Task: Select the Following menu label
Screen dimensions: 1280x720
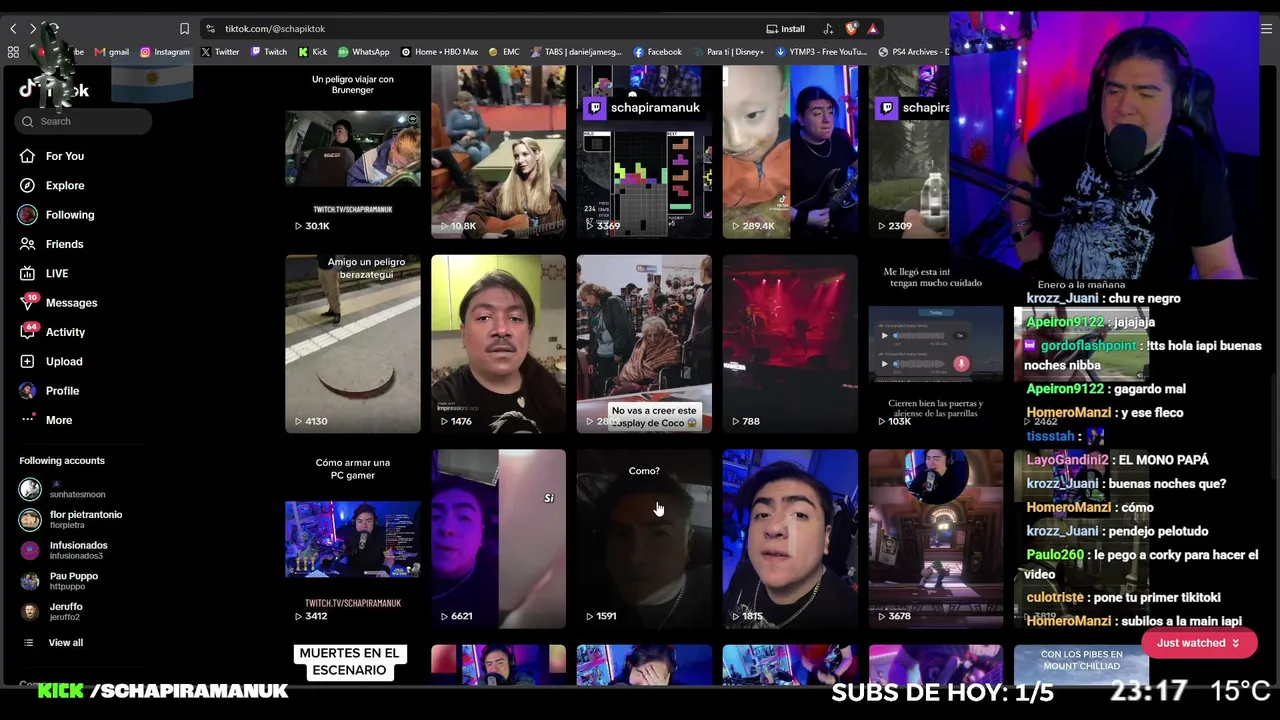Action: 70,215
